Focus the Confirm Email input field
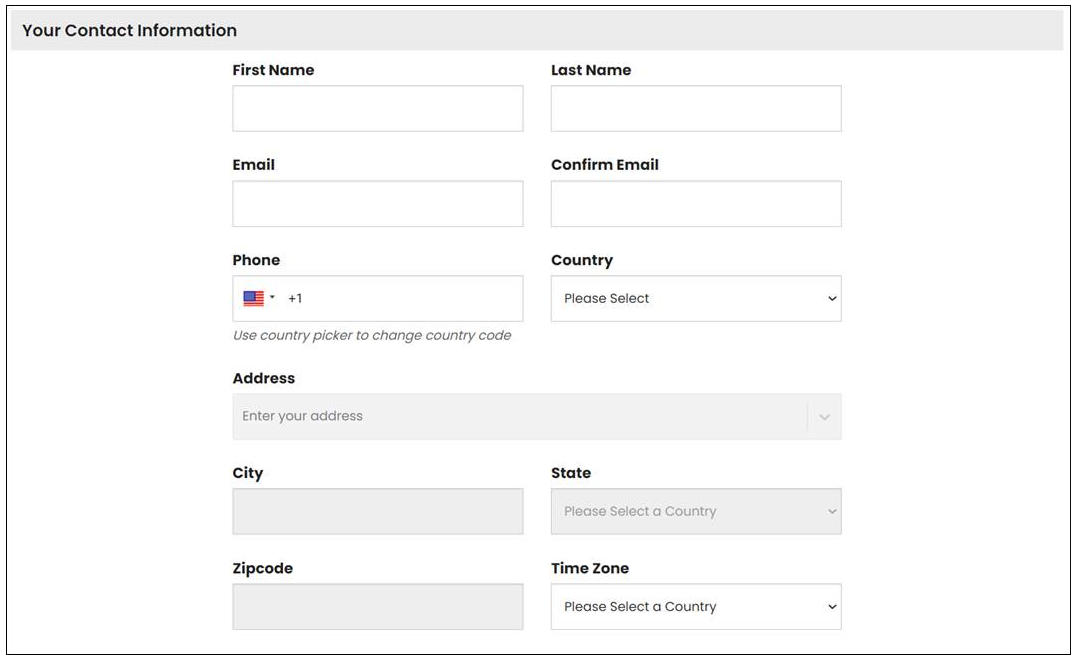Image resolution: width=1076 pixels, height=662 pixels. (696, 204)
